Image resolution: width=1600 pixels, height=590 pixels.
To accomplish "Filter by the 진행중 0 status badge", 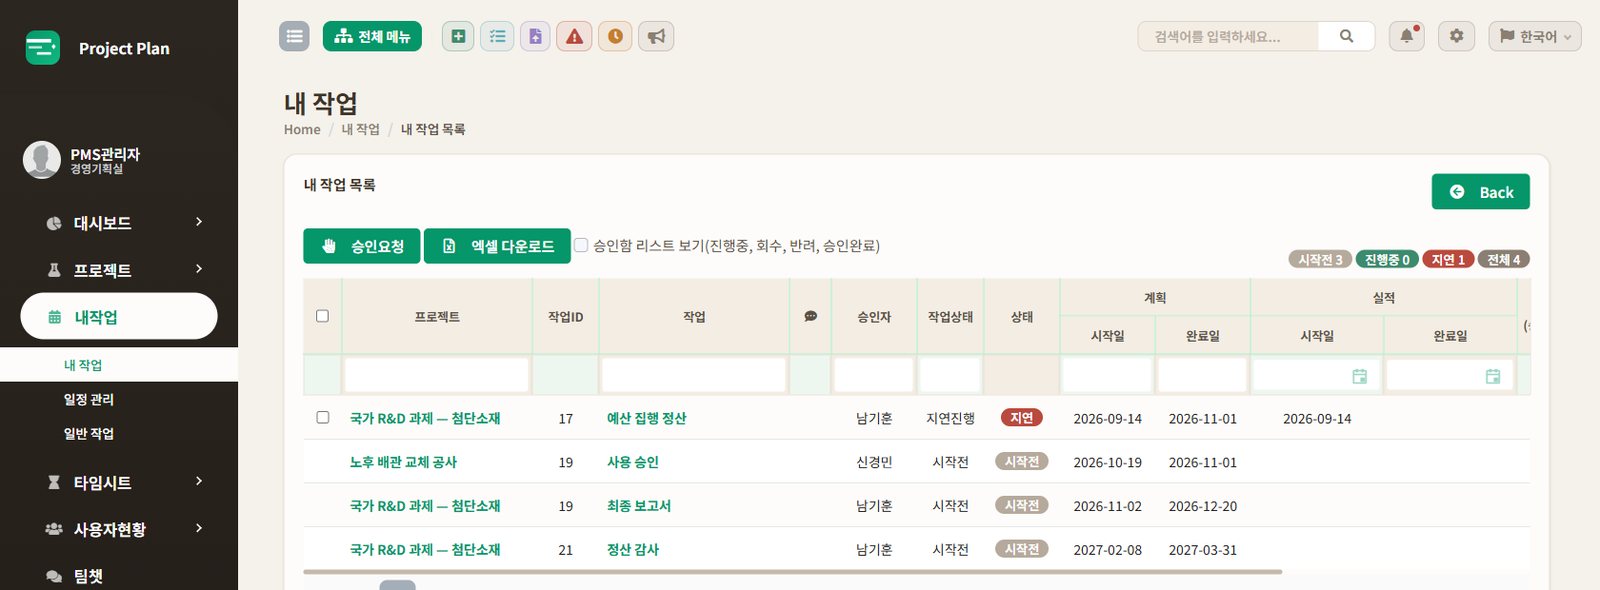I will coord(1387,260).
